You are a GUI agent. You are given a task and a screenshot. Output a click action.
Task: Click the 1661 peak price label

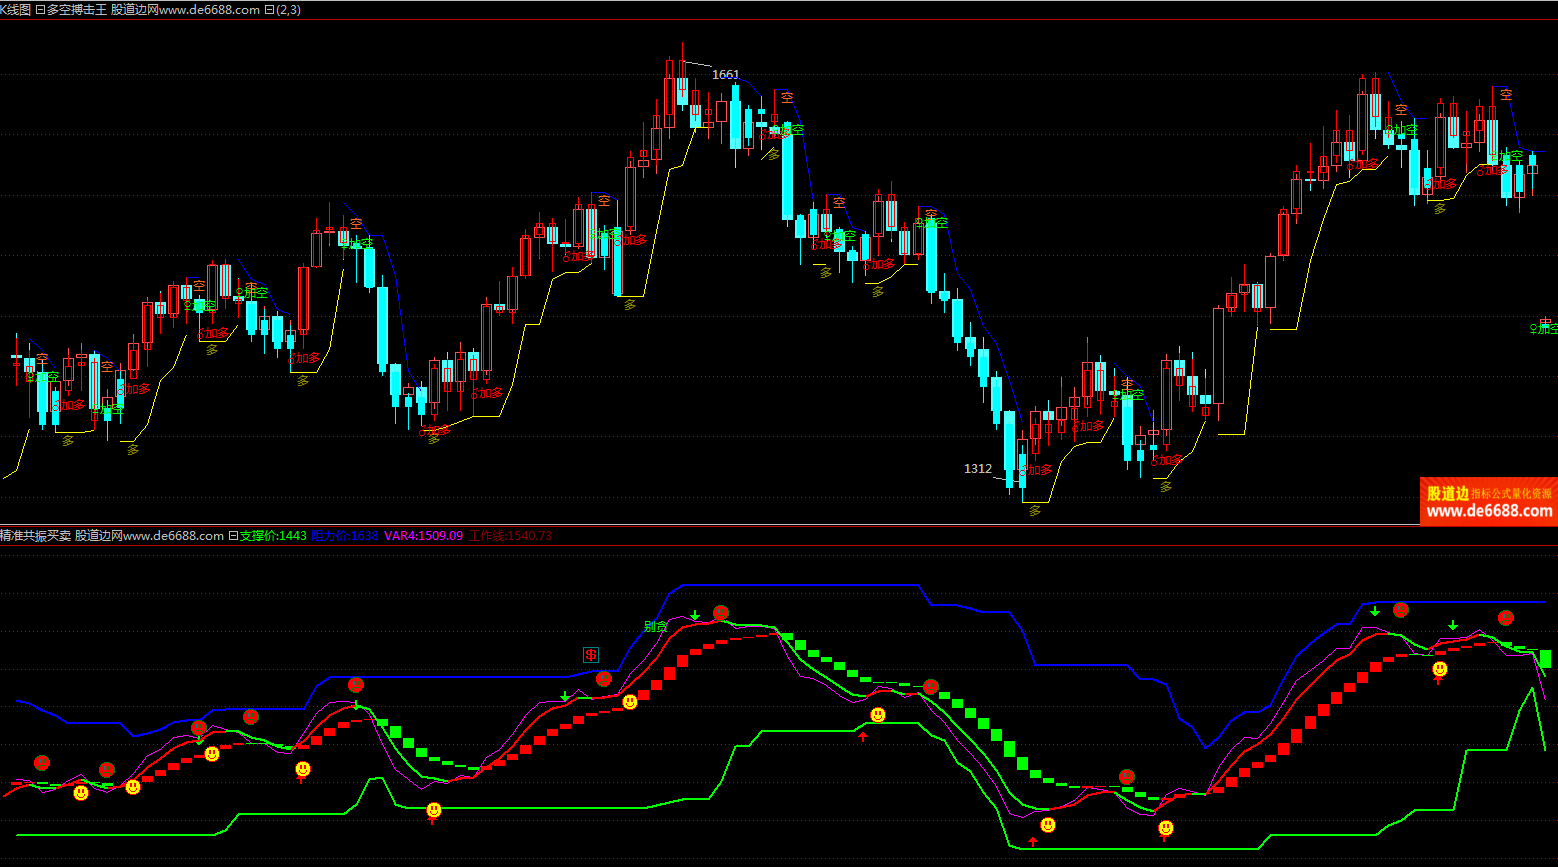725,75
